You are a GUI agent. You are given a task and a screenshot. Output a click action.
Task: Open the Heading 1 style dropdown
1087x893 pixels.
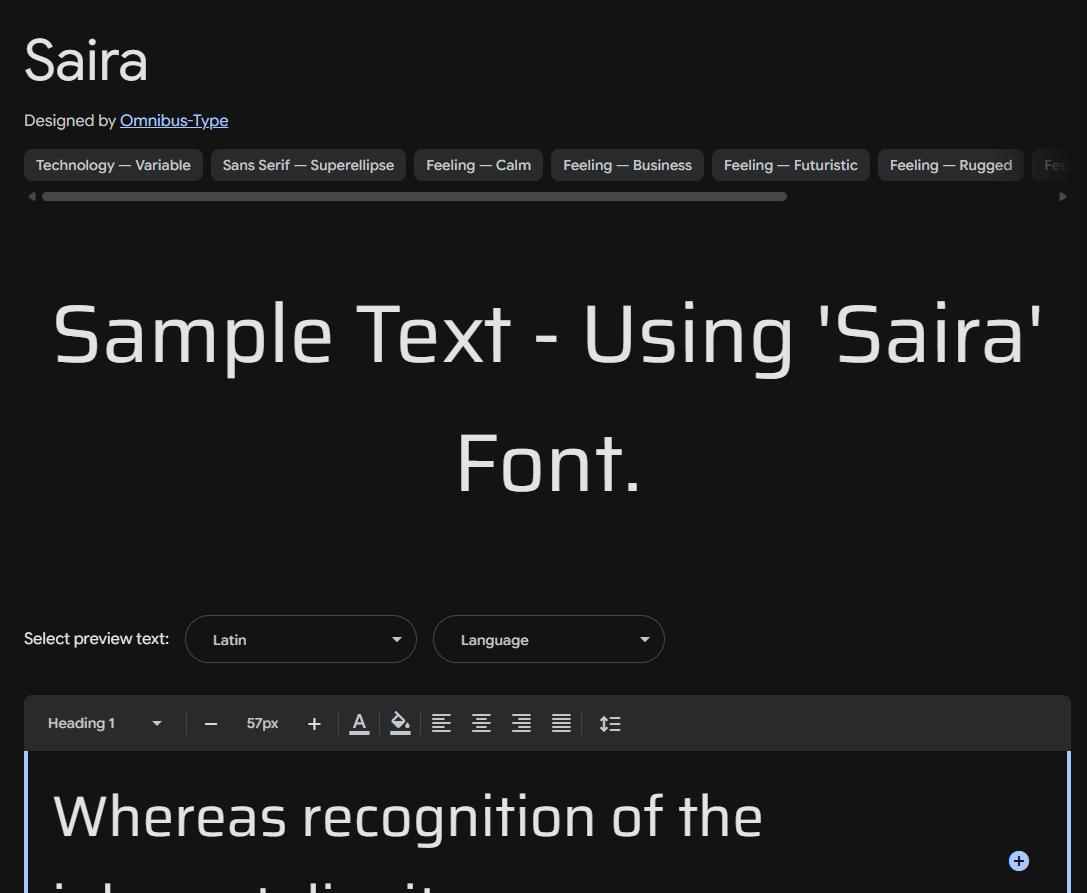tap(105, 723)
